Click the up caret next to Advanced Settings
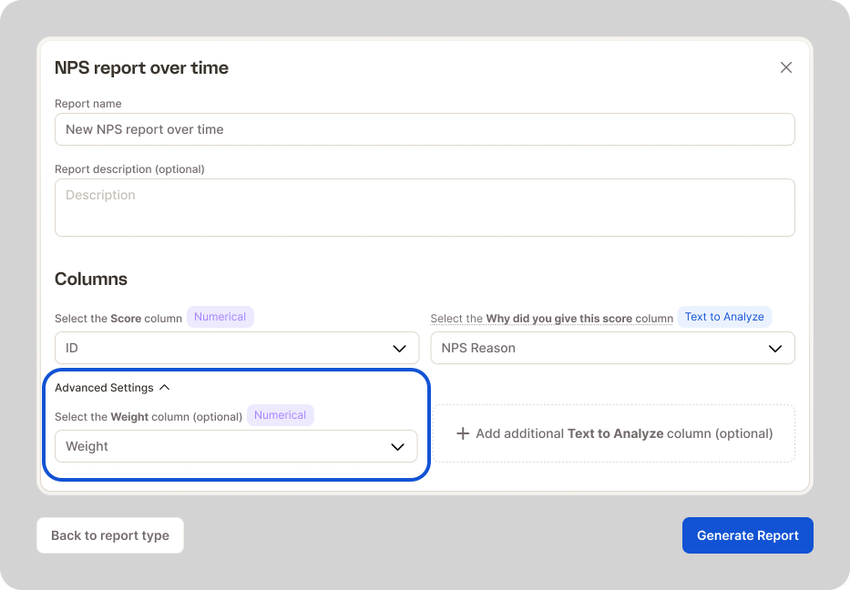 (165, 387)
